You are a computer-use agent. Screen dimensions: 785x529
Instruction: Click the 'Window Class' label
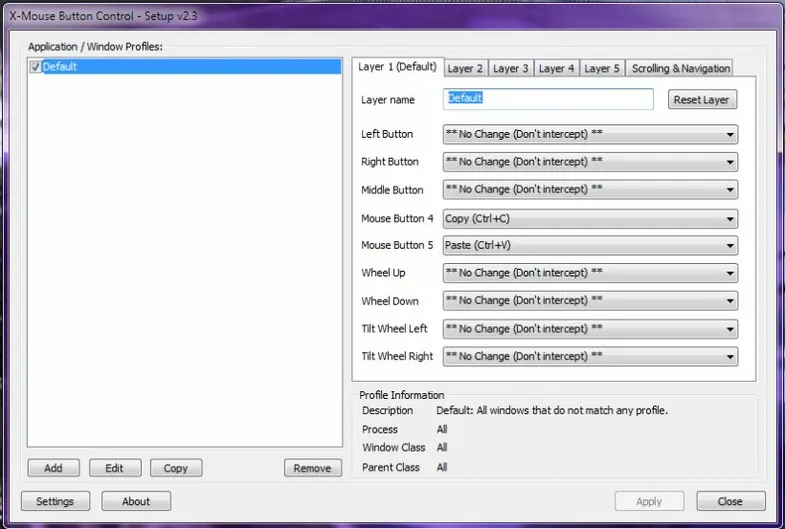click(x=394, y=447)
